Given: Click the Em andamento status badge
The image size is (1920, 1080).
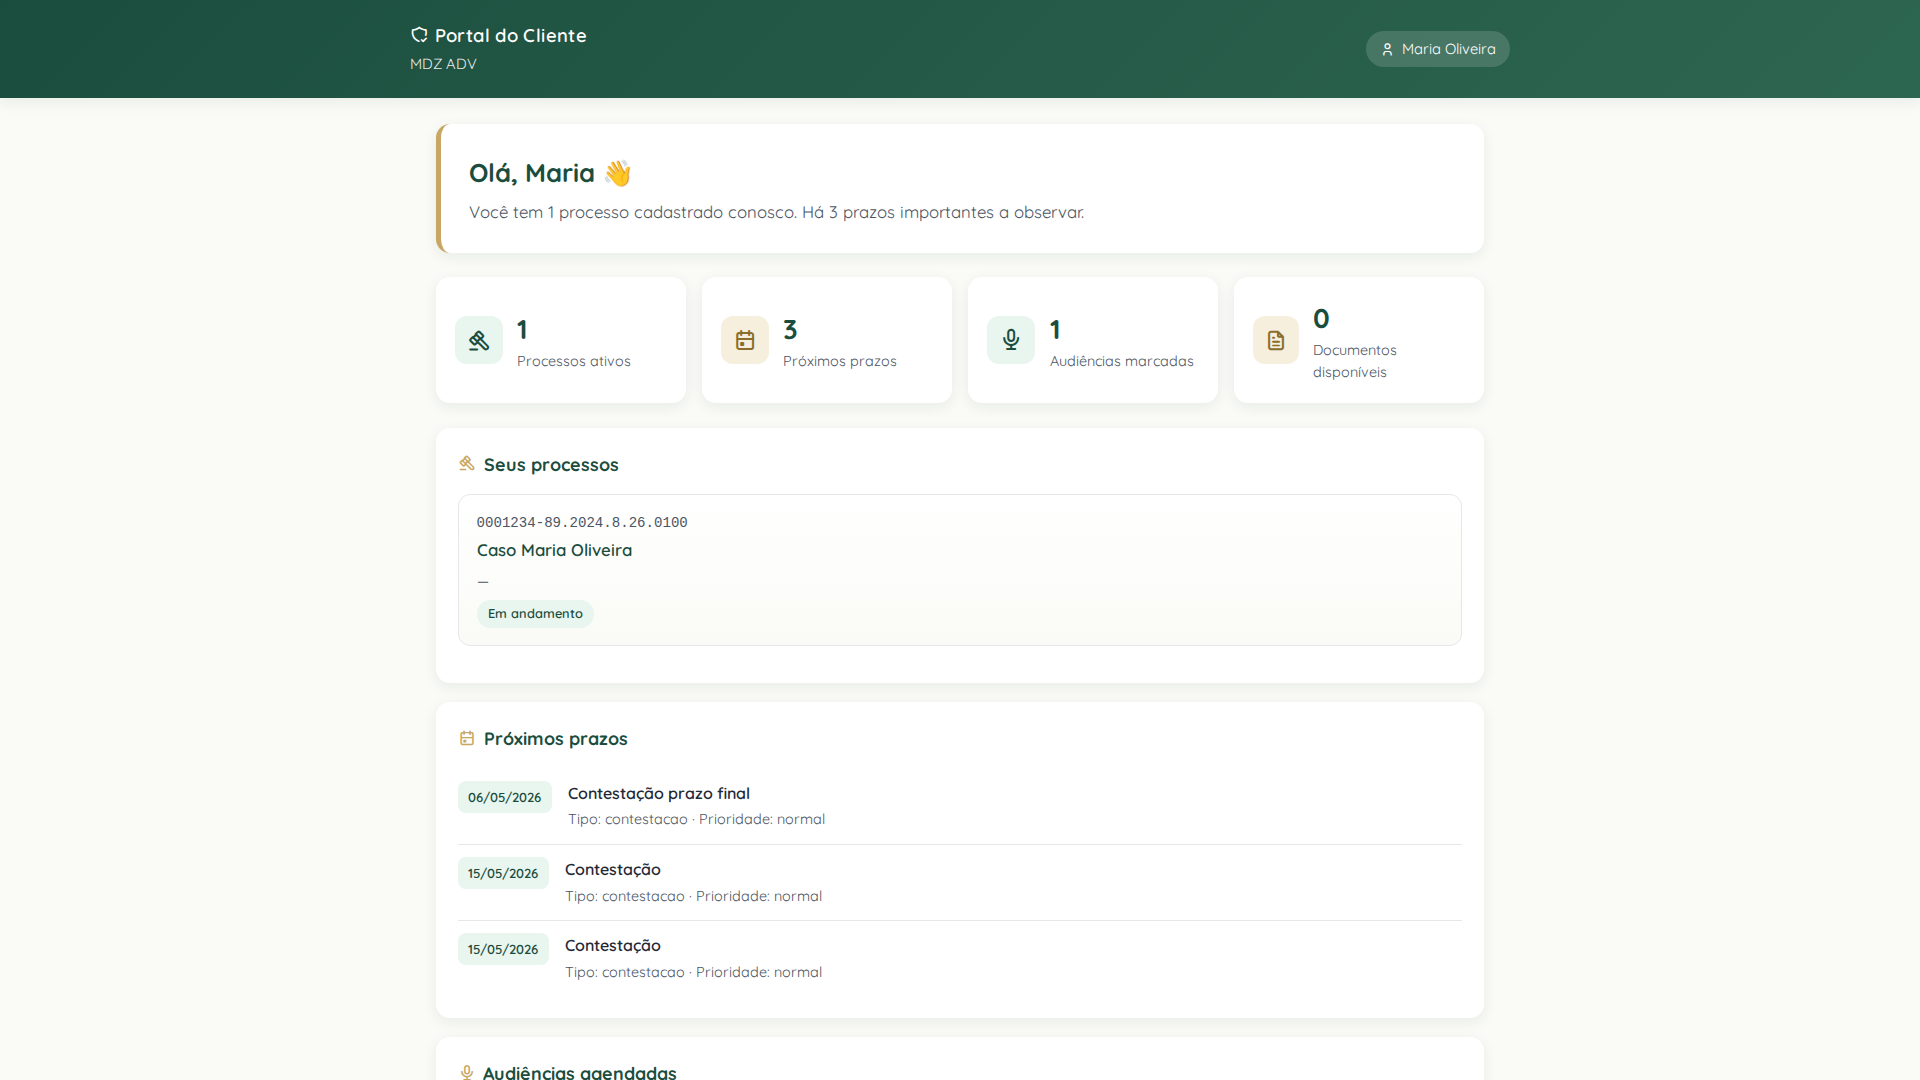Looking at the screenshot, I should coord(535,613).
